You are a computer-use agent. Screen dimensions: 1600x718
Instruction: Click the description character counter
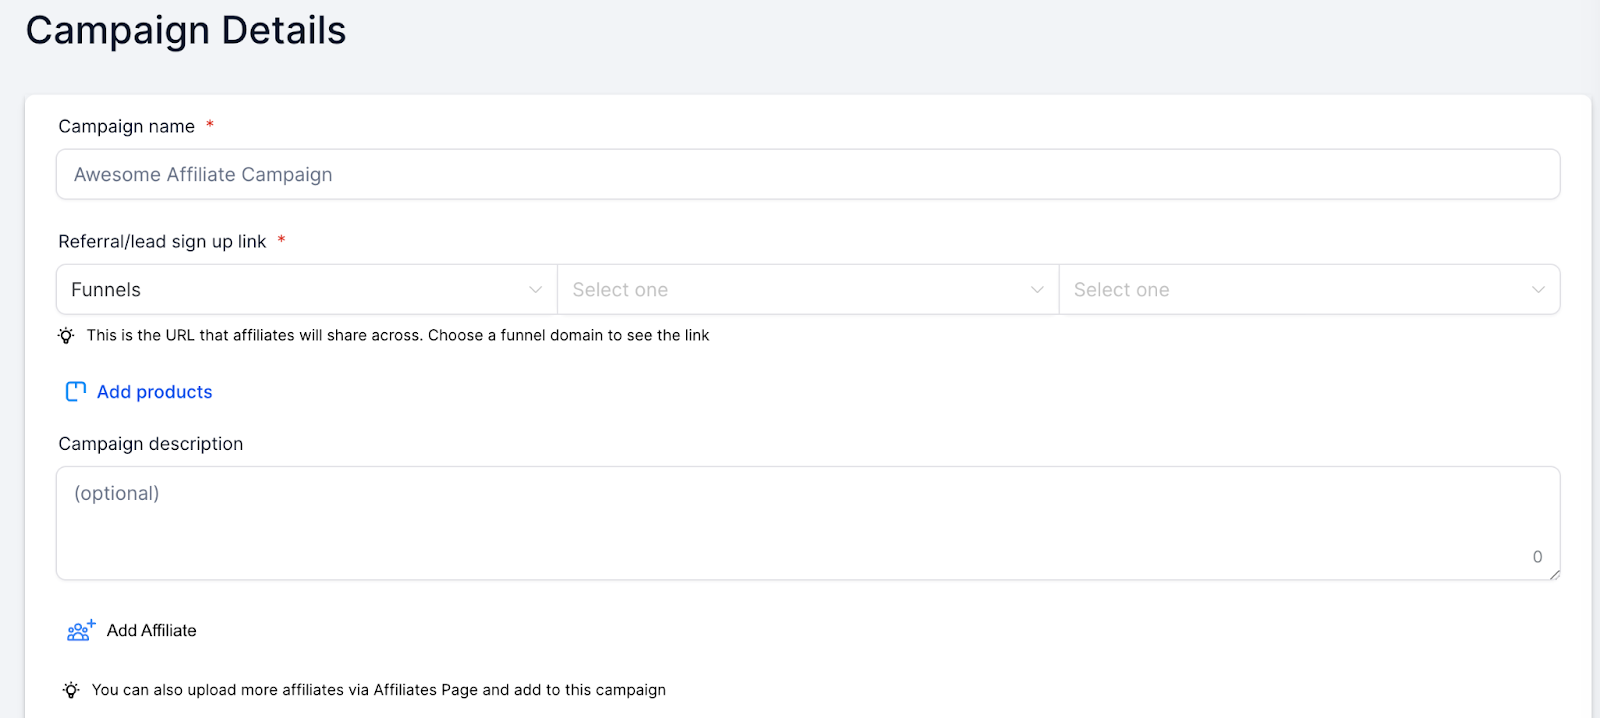[1537, 557]
